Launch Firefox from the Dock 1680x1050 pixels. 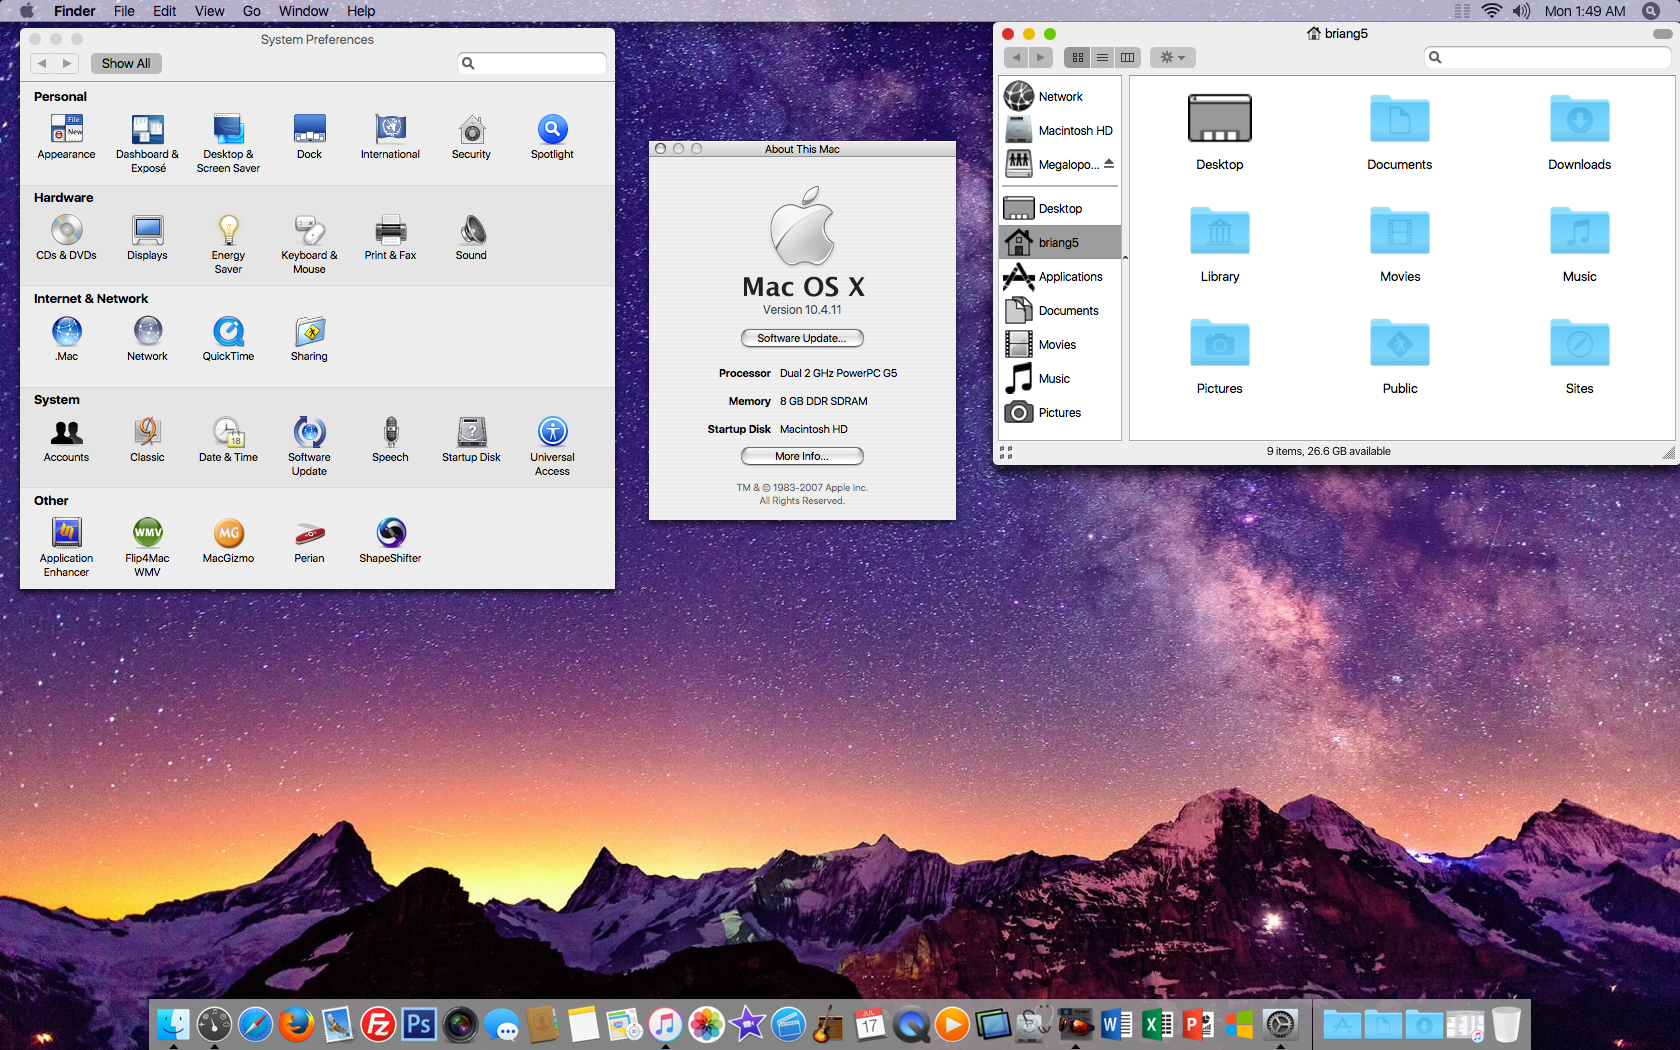296,1024
